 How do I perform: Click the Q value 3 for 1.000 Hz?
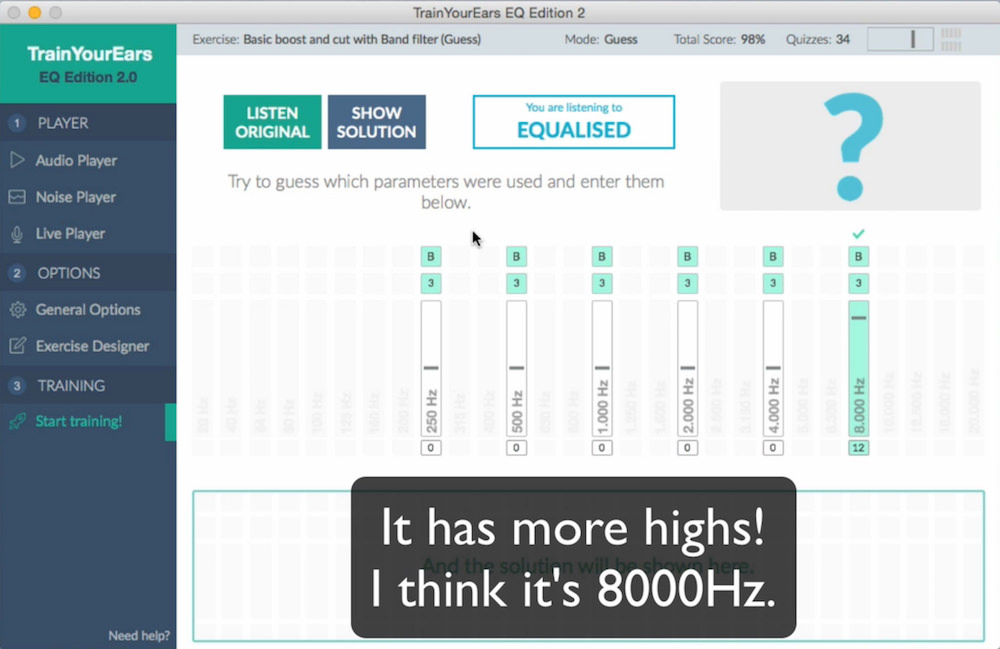coord(601,283)
